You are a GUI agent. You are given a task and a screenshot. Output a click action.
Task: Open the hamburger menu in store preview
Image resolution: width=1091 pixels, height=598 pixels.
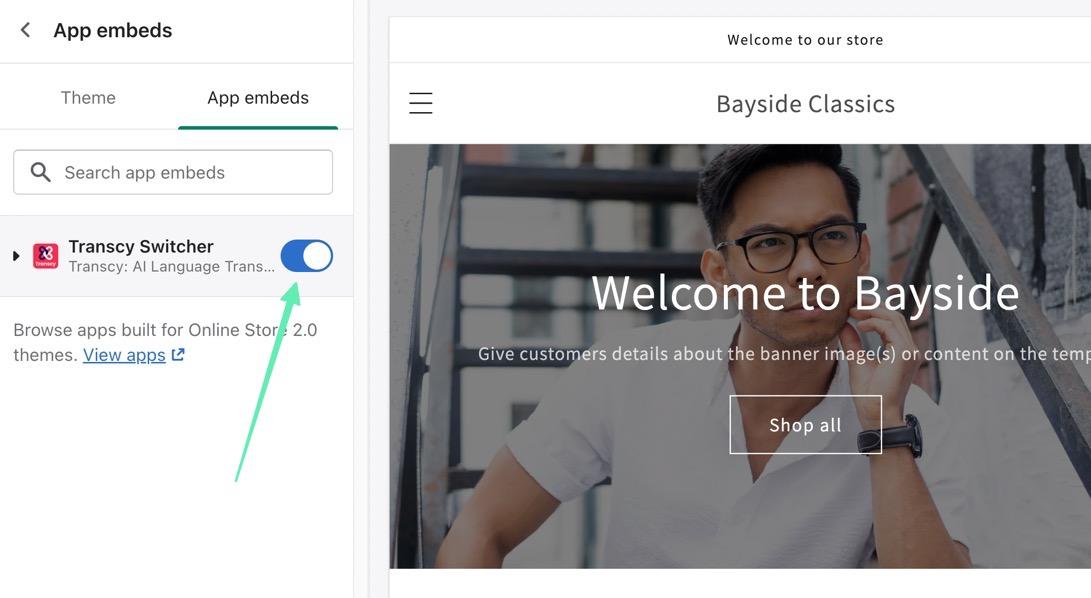pos(420,103)
